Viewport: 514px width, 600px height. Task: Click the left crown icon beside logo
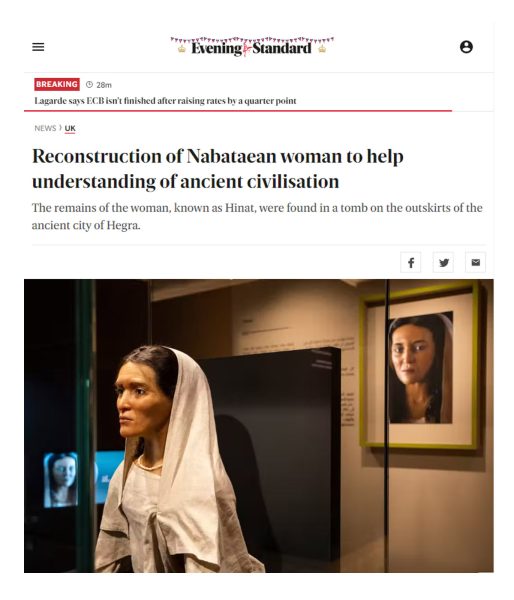(181, 49)
